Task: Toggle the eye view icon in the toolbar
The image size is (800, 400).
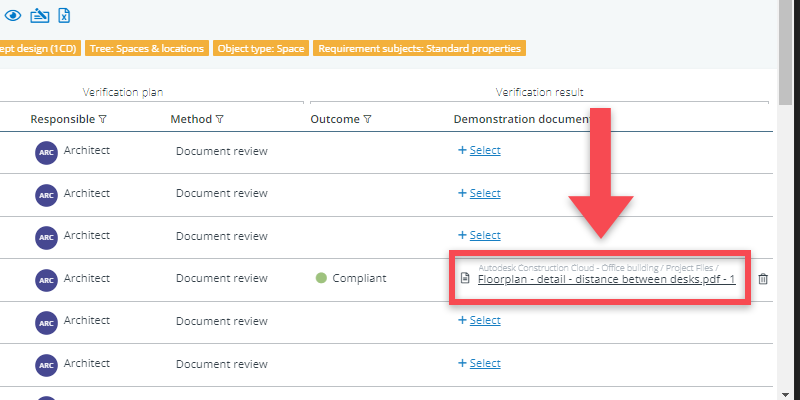Action: 13,16
